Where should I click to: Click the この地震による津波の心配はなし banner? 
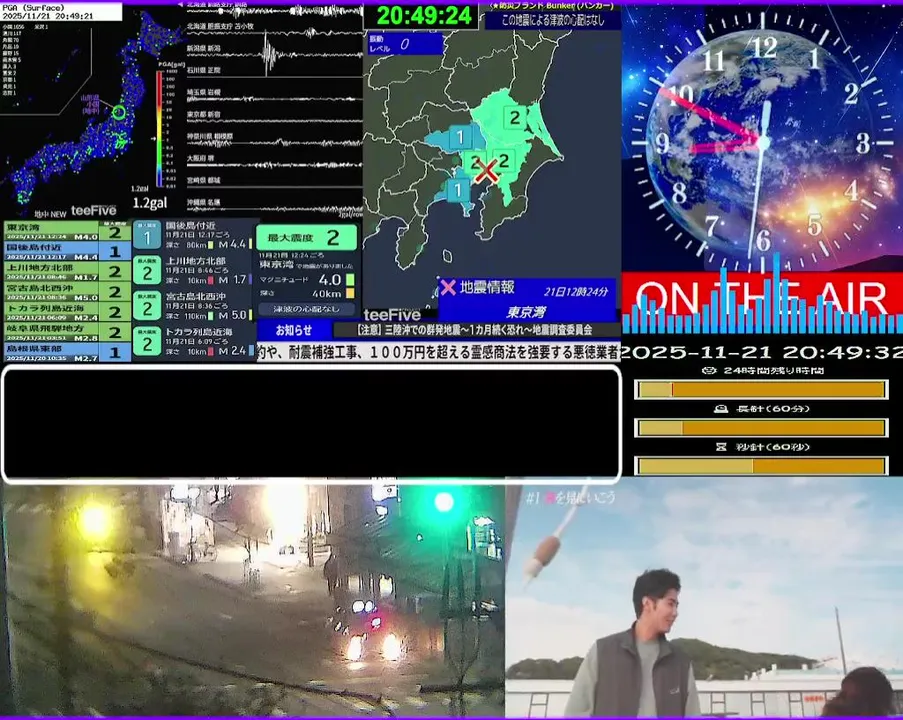coord(552,20)
